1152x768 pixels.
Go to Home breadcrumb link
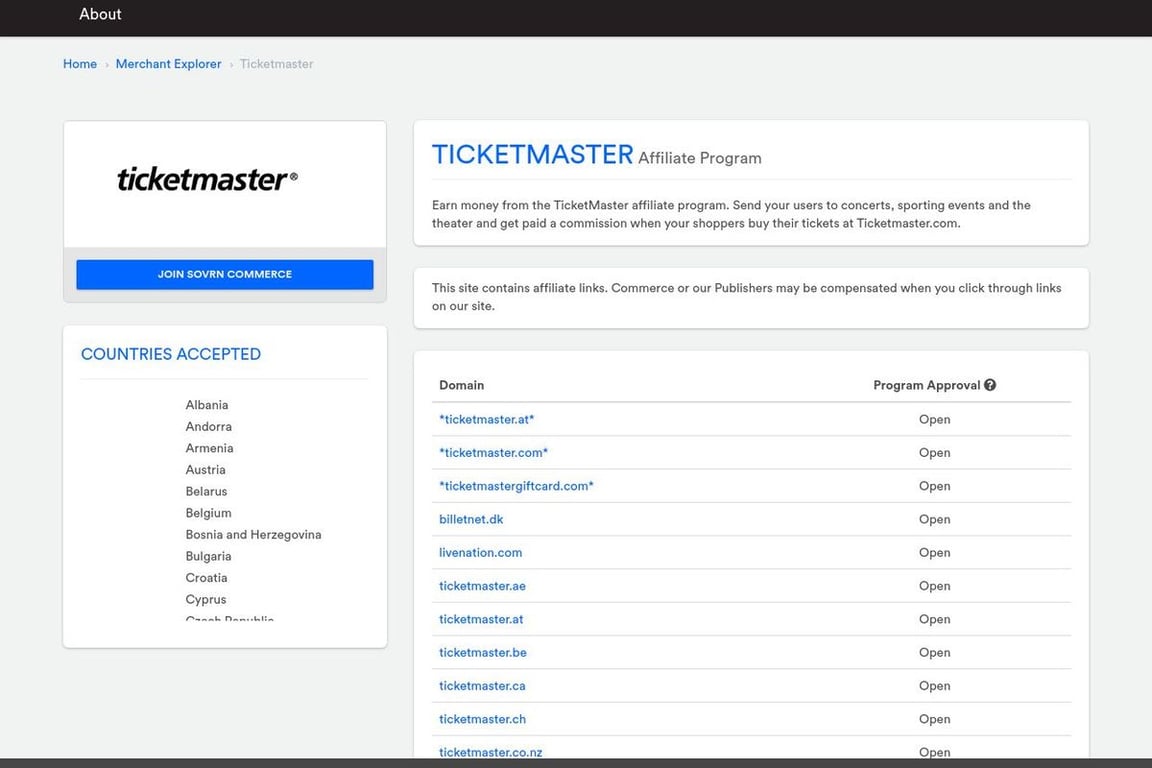tap(80, 64)
